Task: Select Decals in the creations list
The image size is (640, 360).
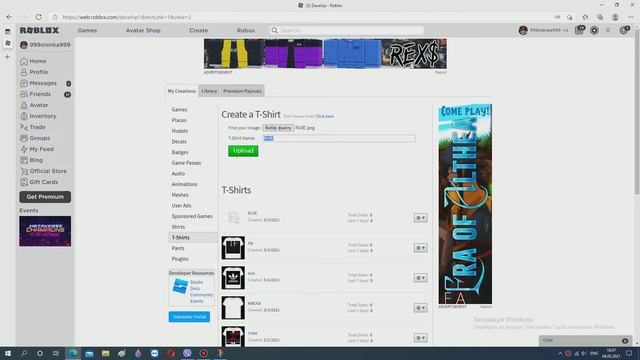Action: click(179, 142)
